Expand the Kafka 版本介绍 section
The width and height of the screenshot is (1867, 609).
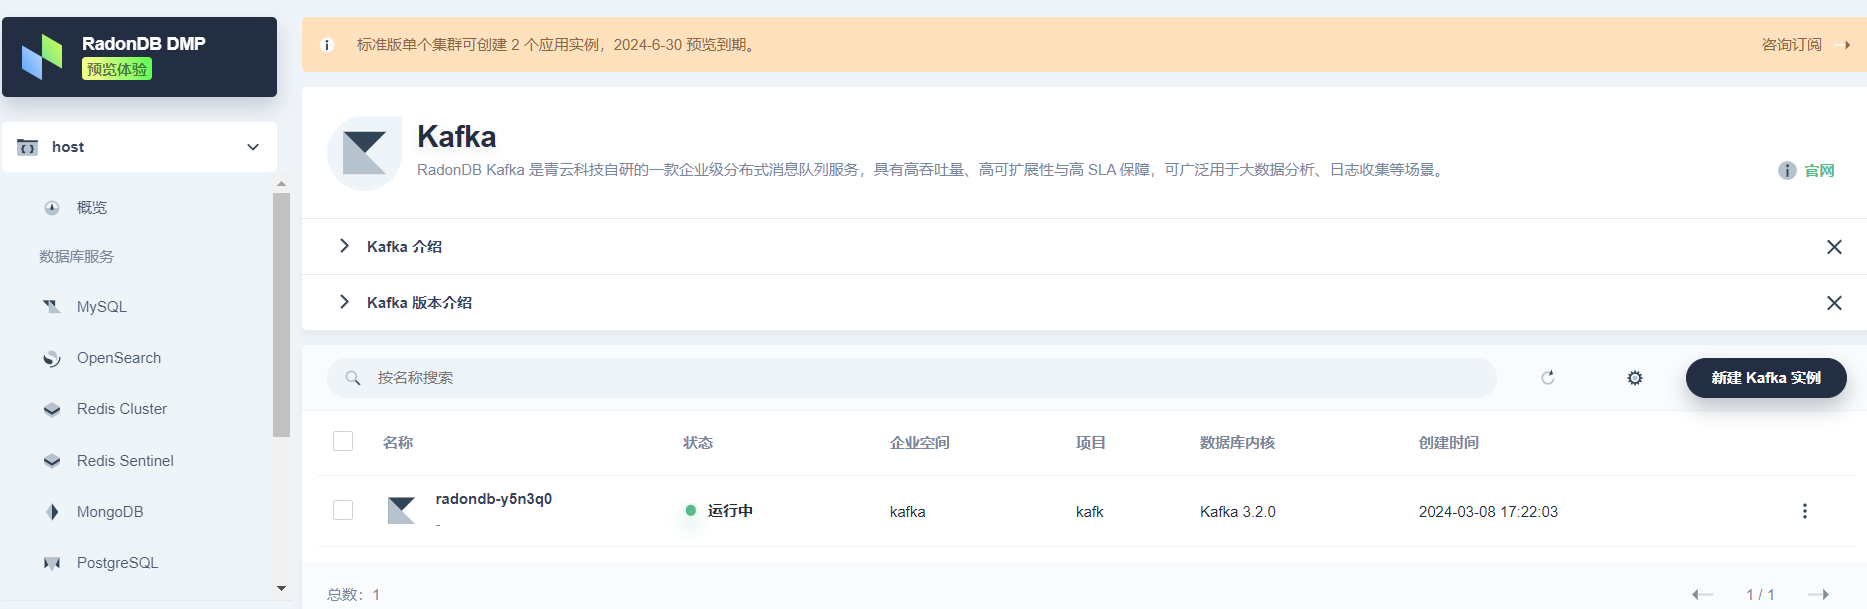419,303
